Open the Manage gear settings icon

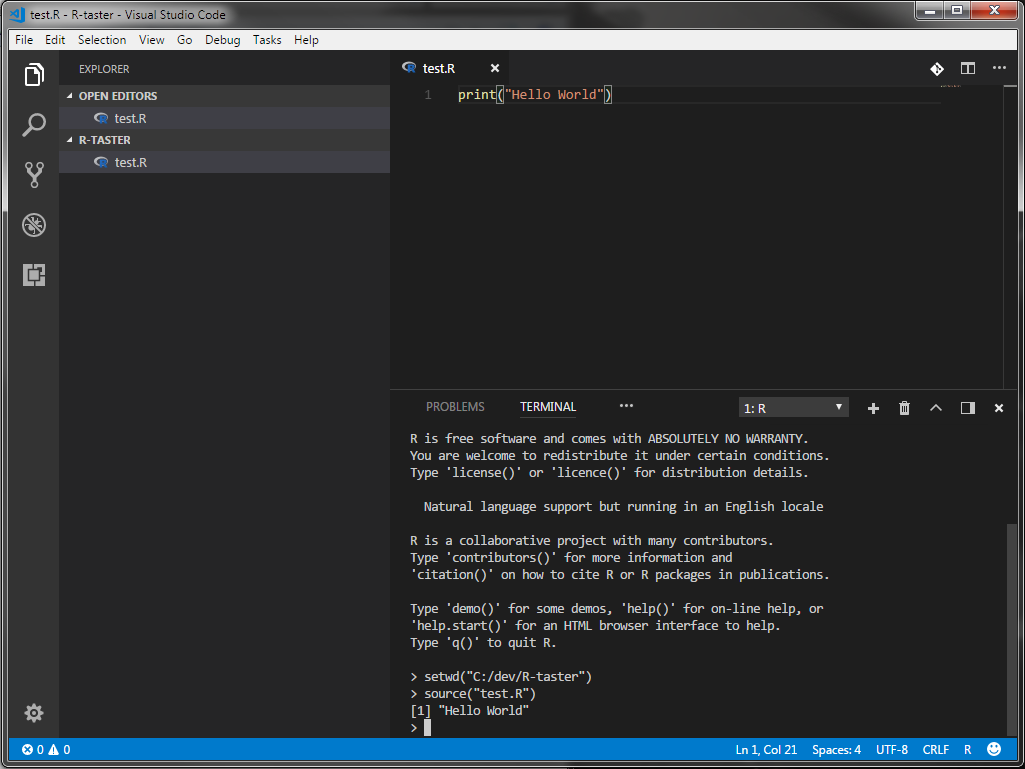point(34,713)
